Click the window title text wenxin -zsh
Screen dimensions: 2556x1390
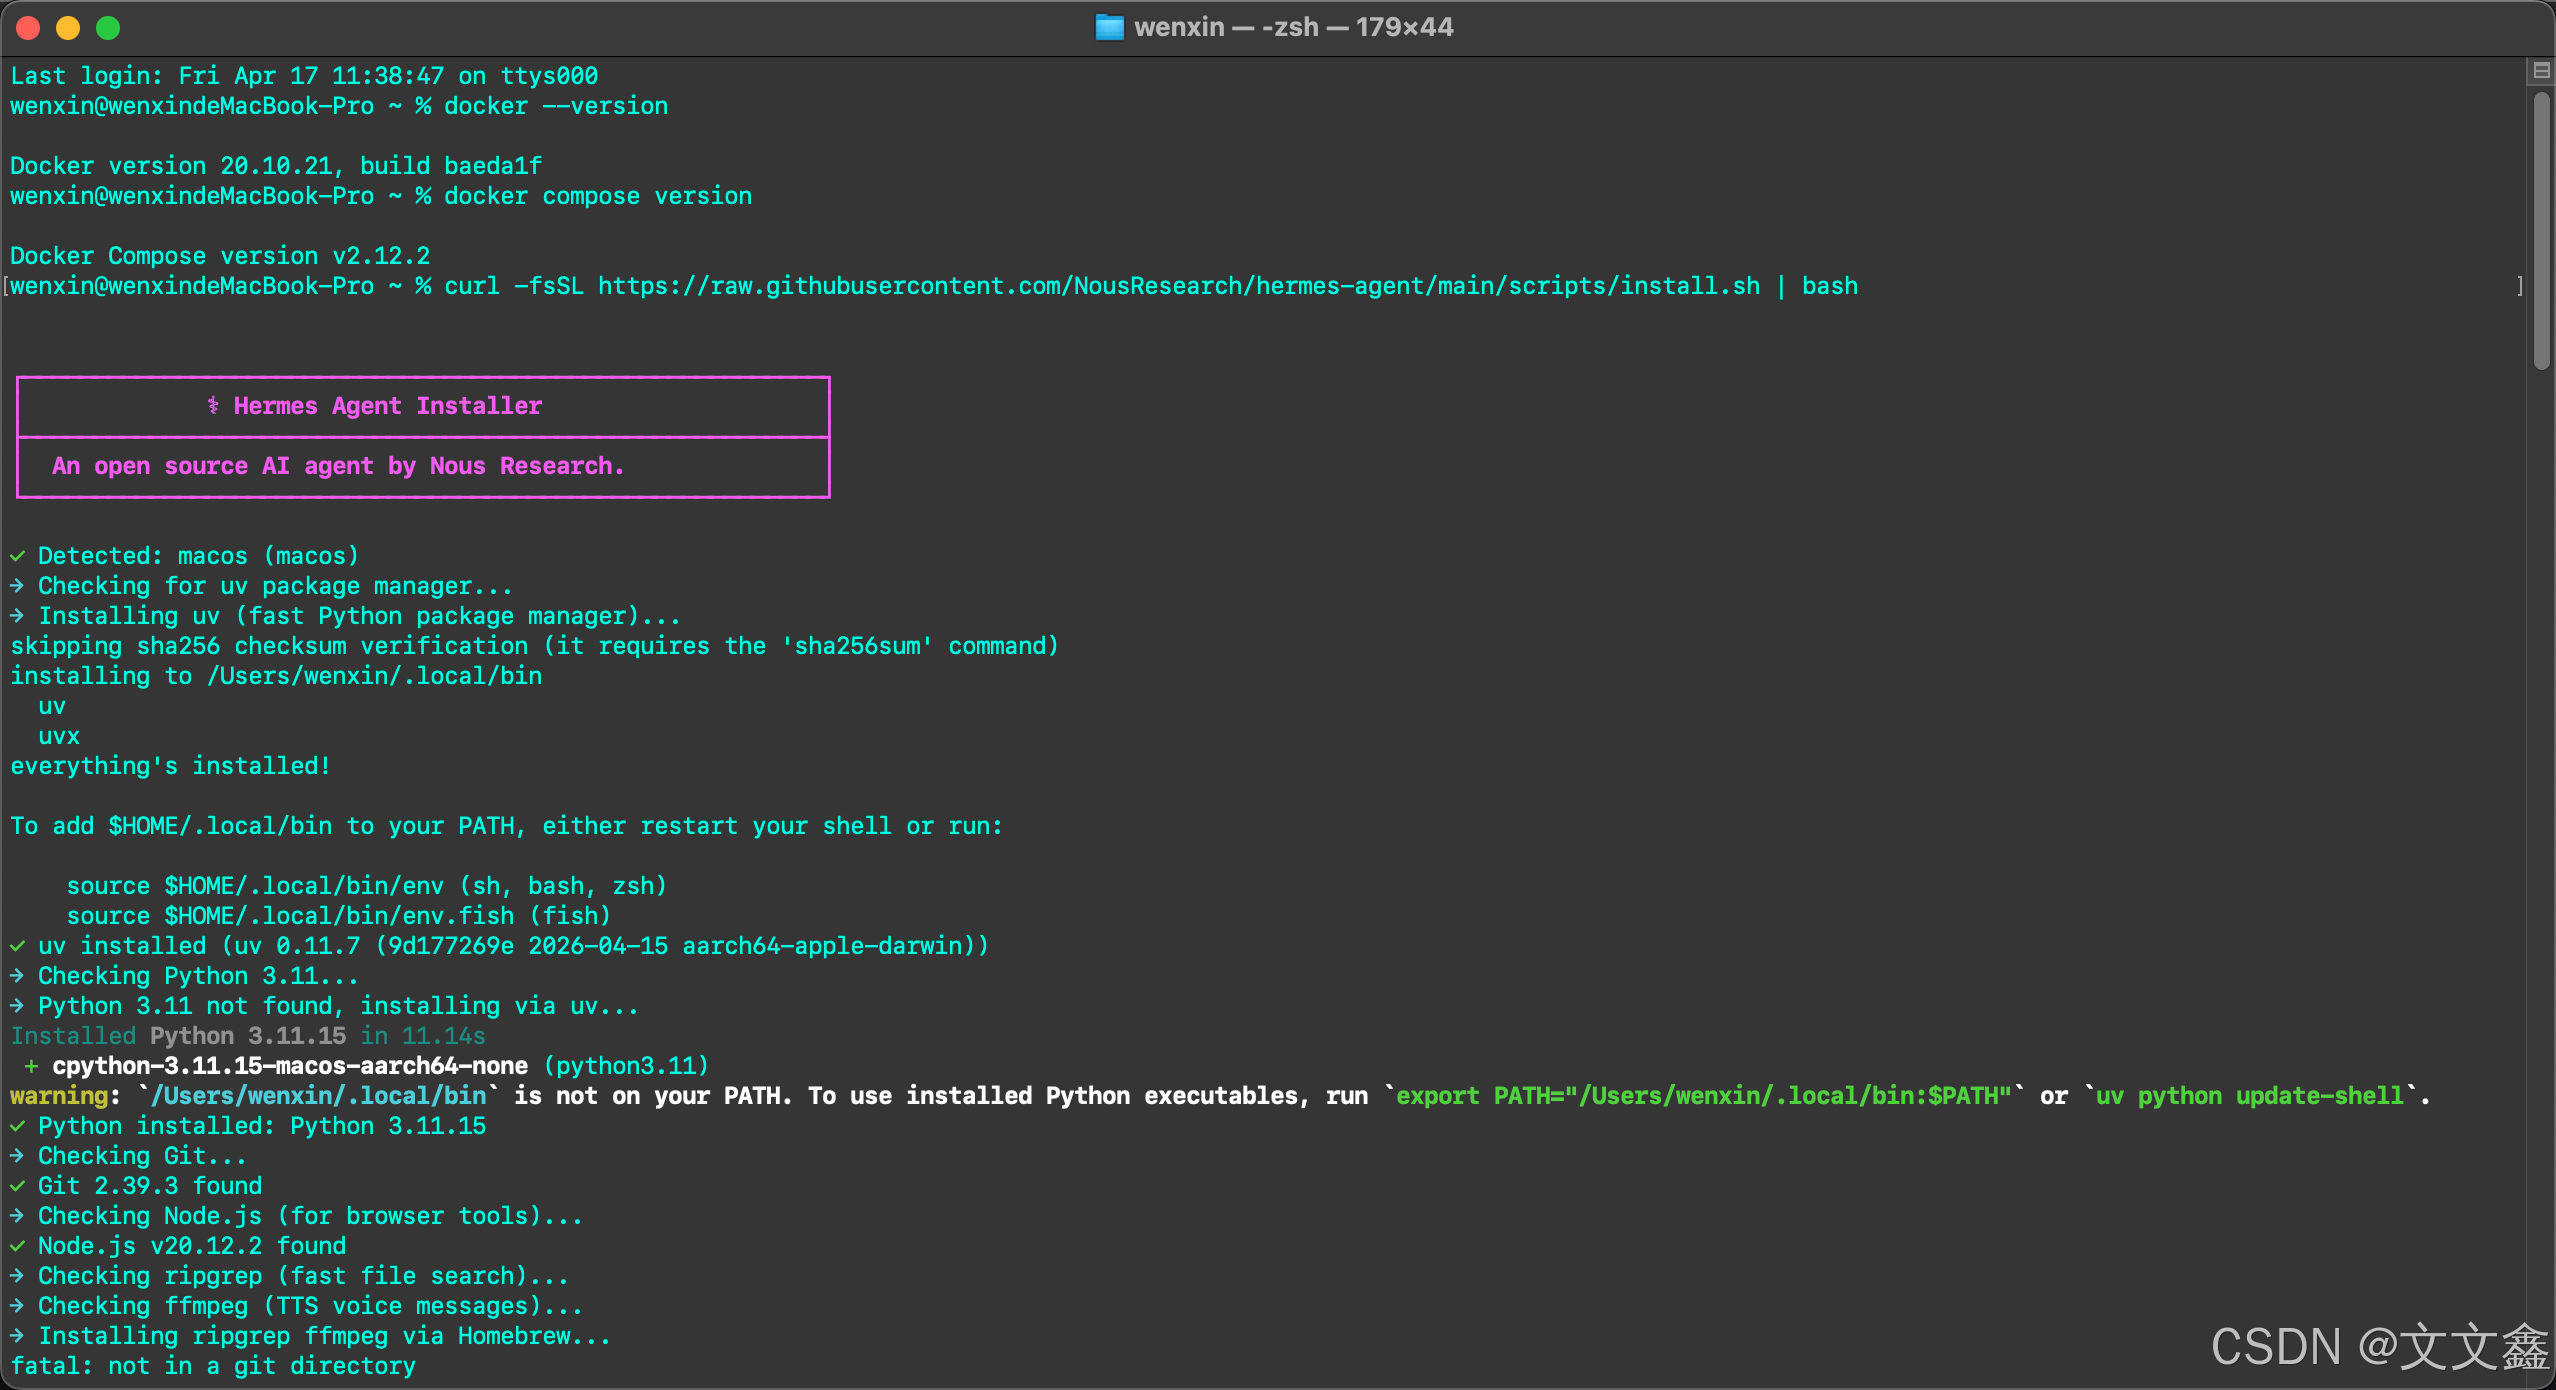click(1293, 27)
